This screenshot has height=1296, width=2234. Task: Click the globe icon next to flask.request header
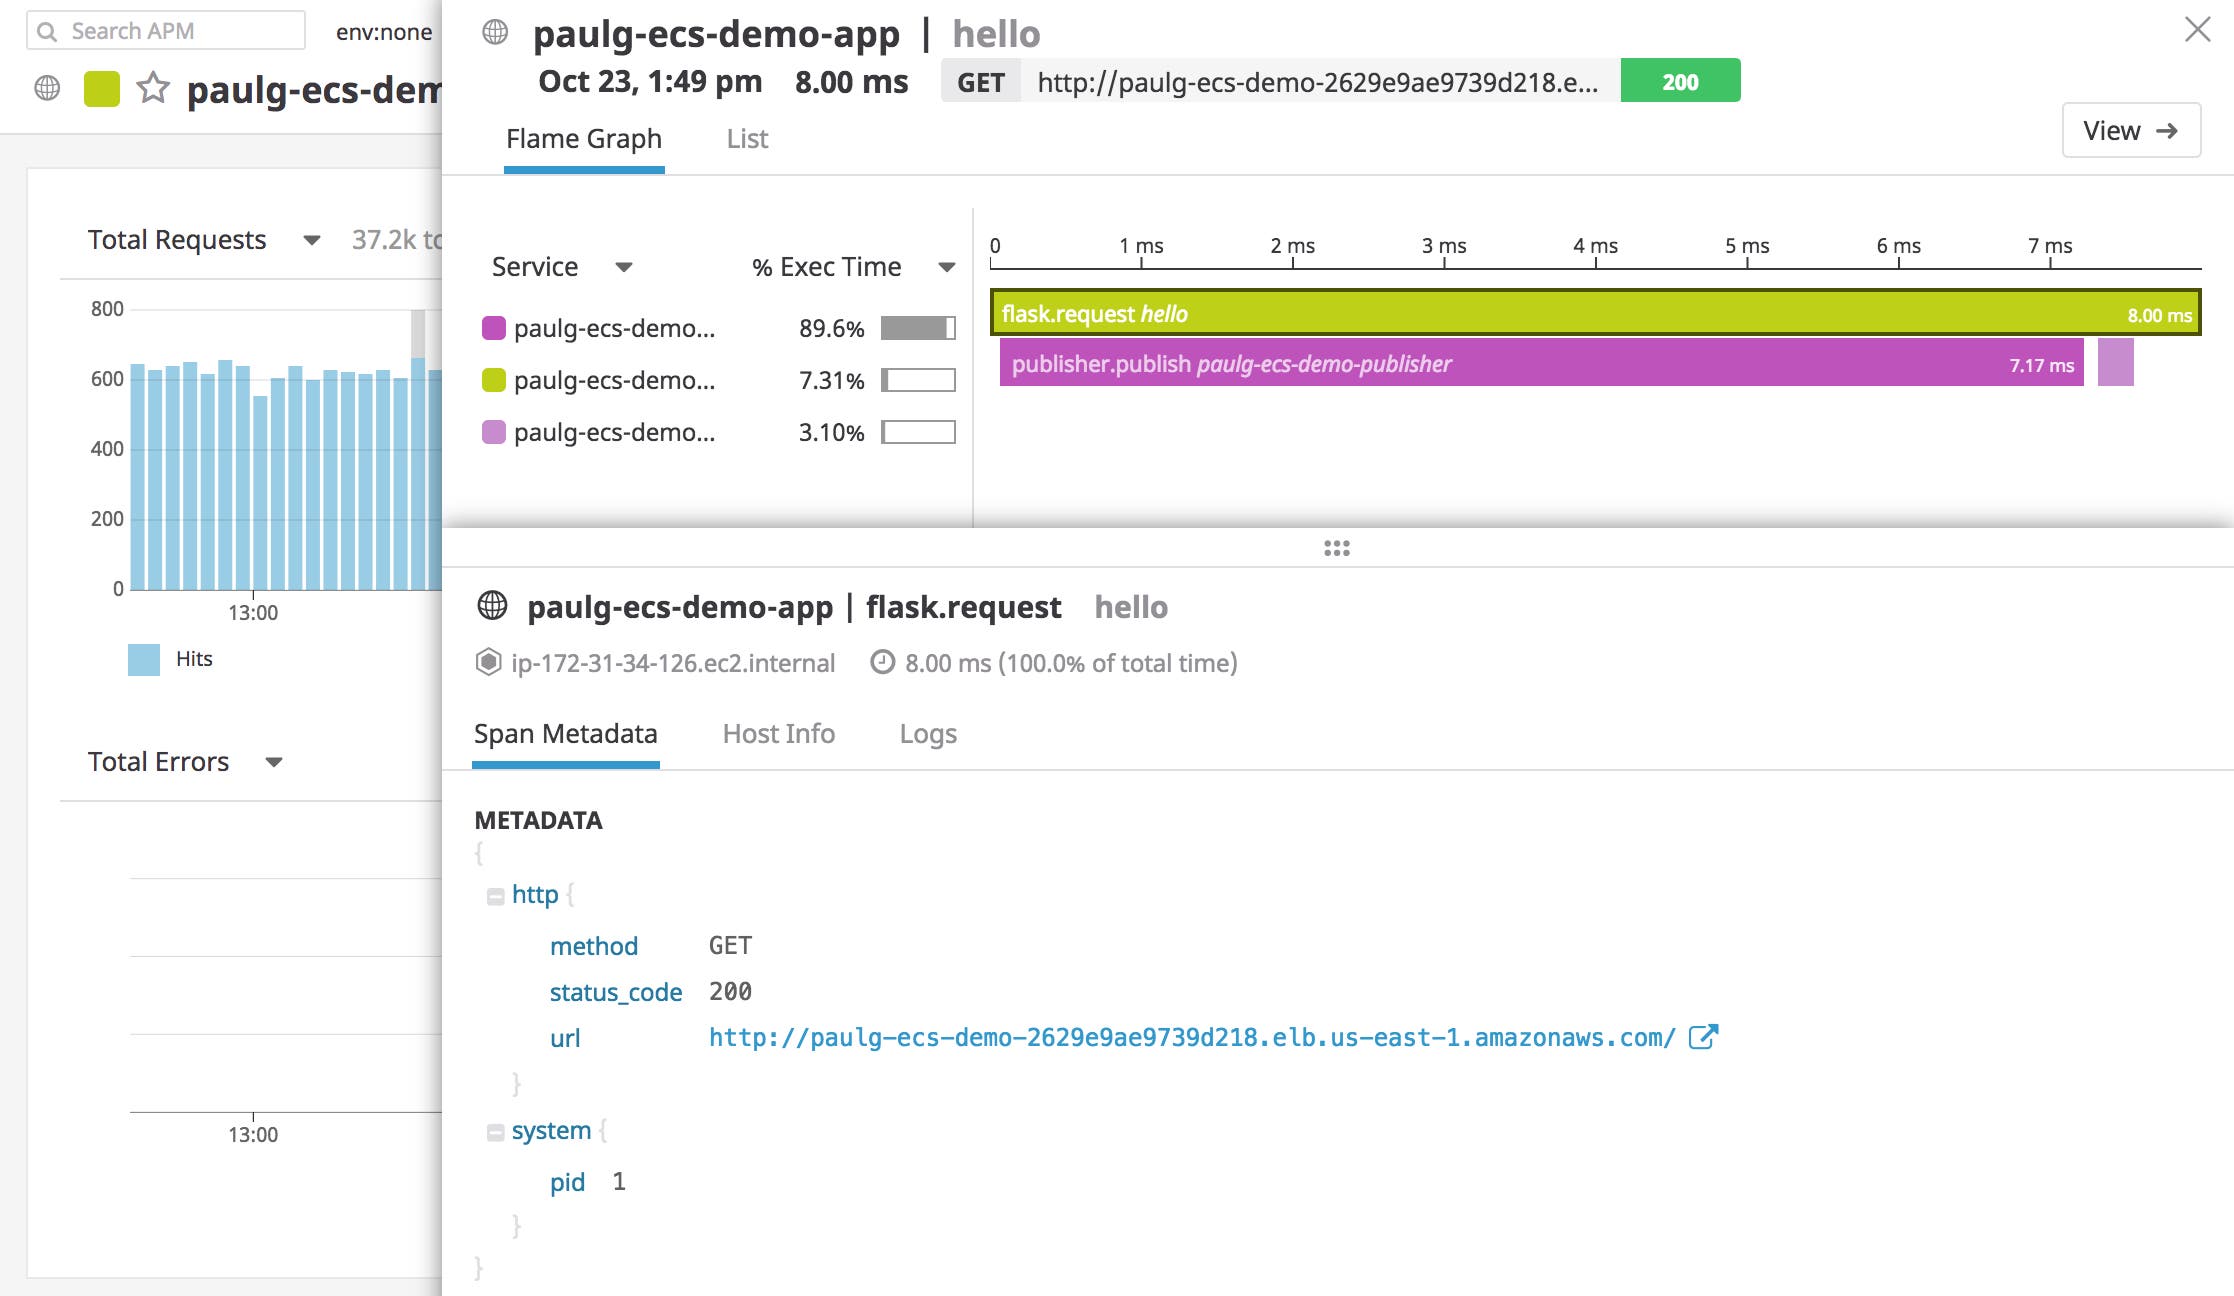pos(491,607)
